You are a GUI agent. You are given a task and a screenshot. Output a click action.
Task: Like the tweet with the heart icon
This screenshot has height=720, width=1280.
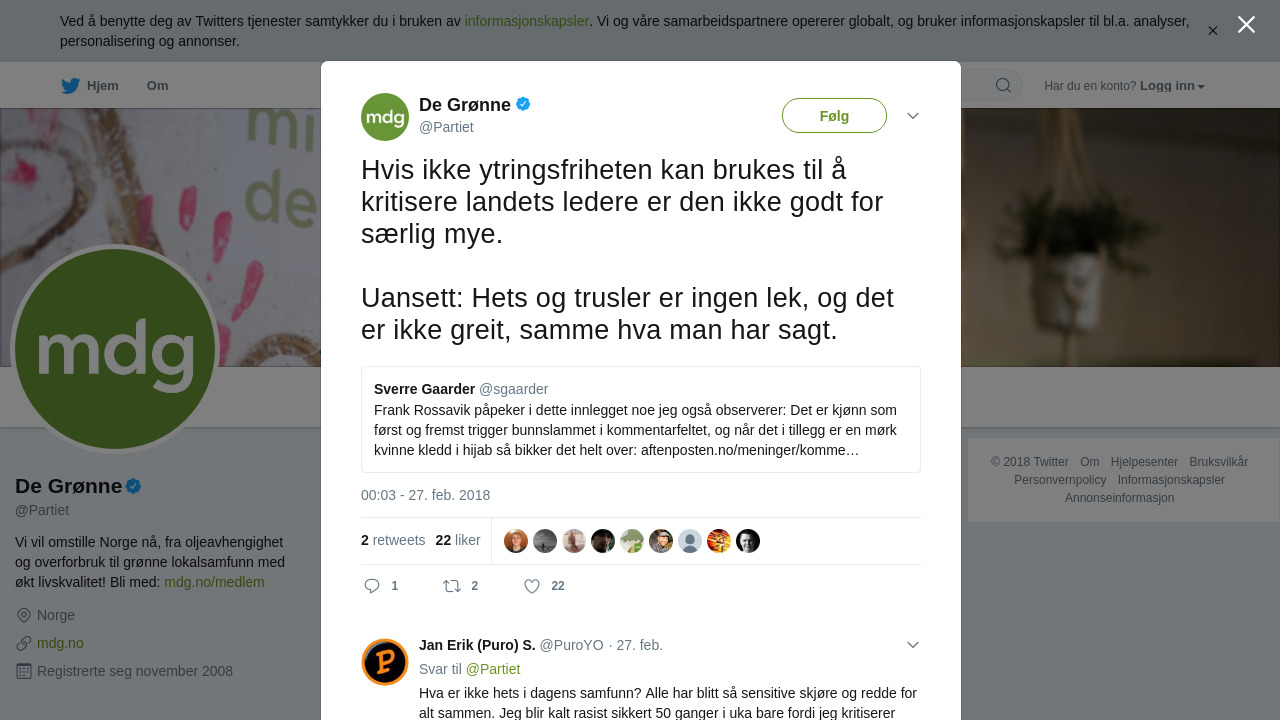point(532,586)
